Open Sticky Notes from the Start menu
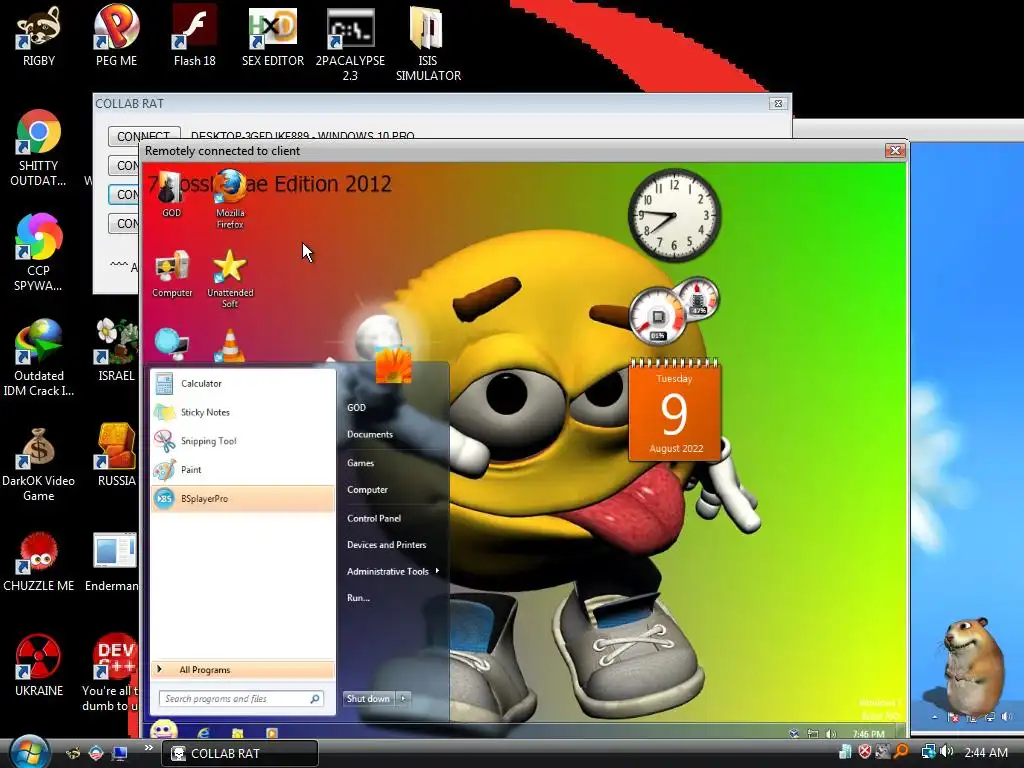 (x=242, y=412)
